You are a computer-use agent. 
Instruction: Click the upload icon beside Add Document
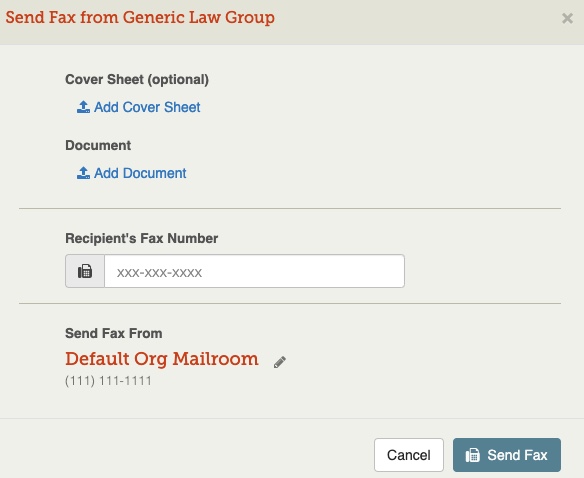click(x=83, y=173)
